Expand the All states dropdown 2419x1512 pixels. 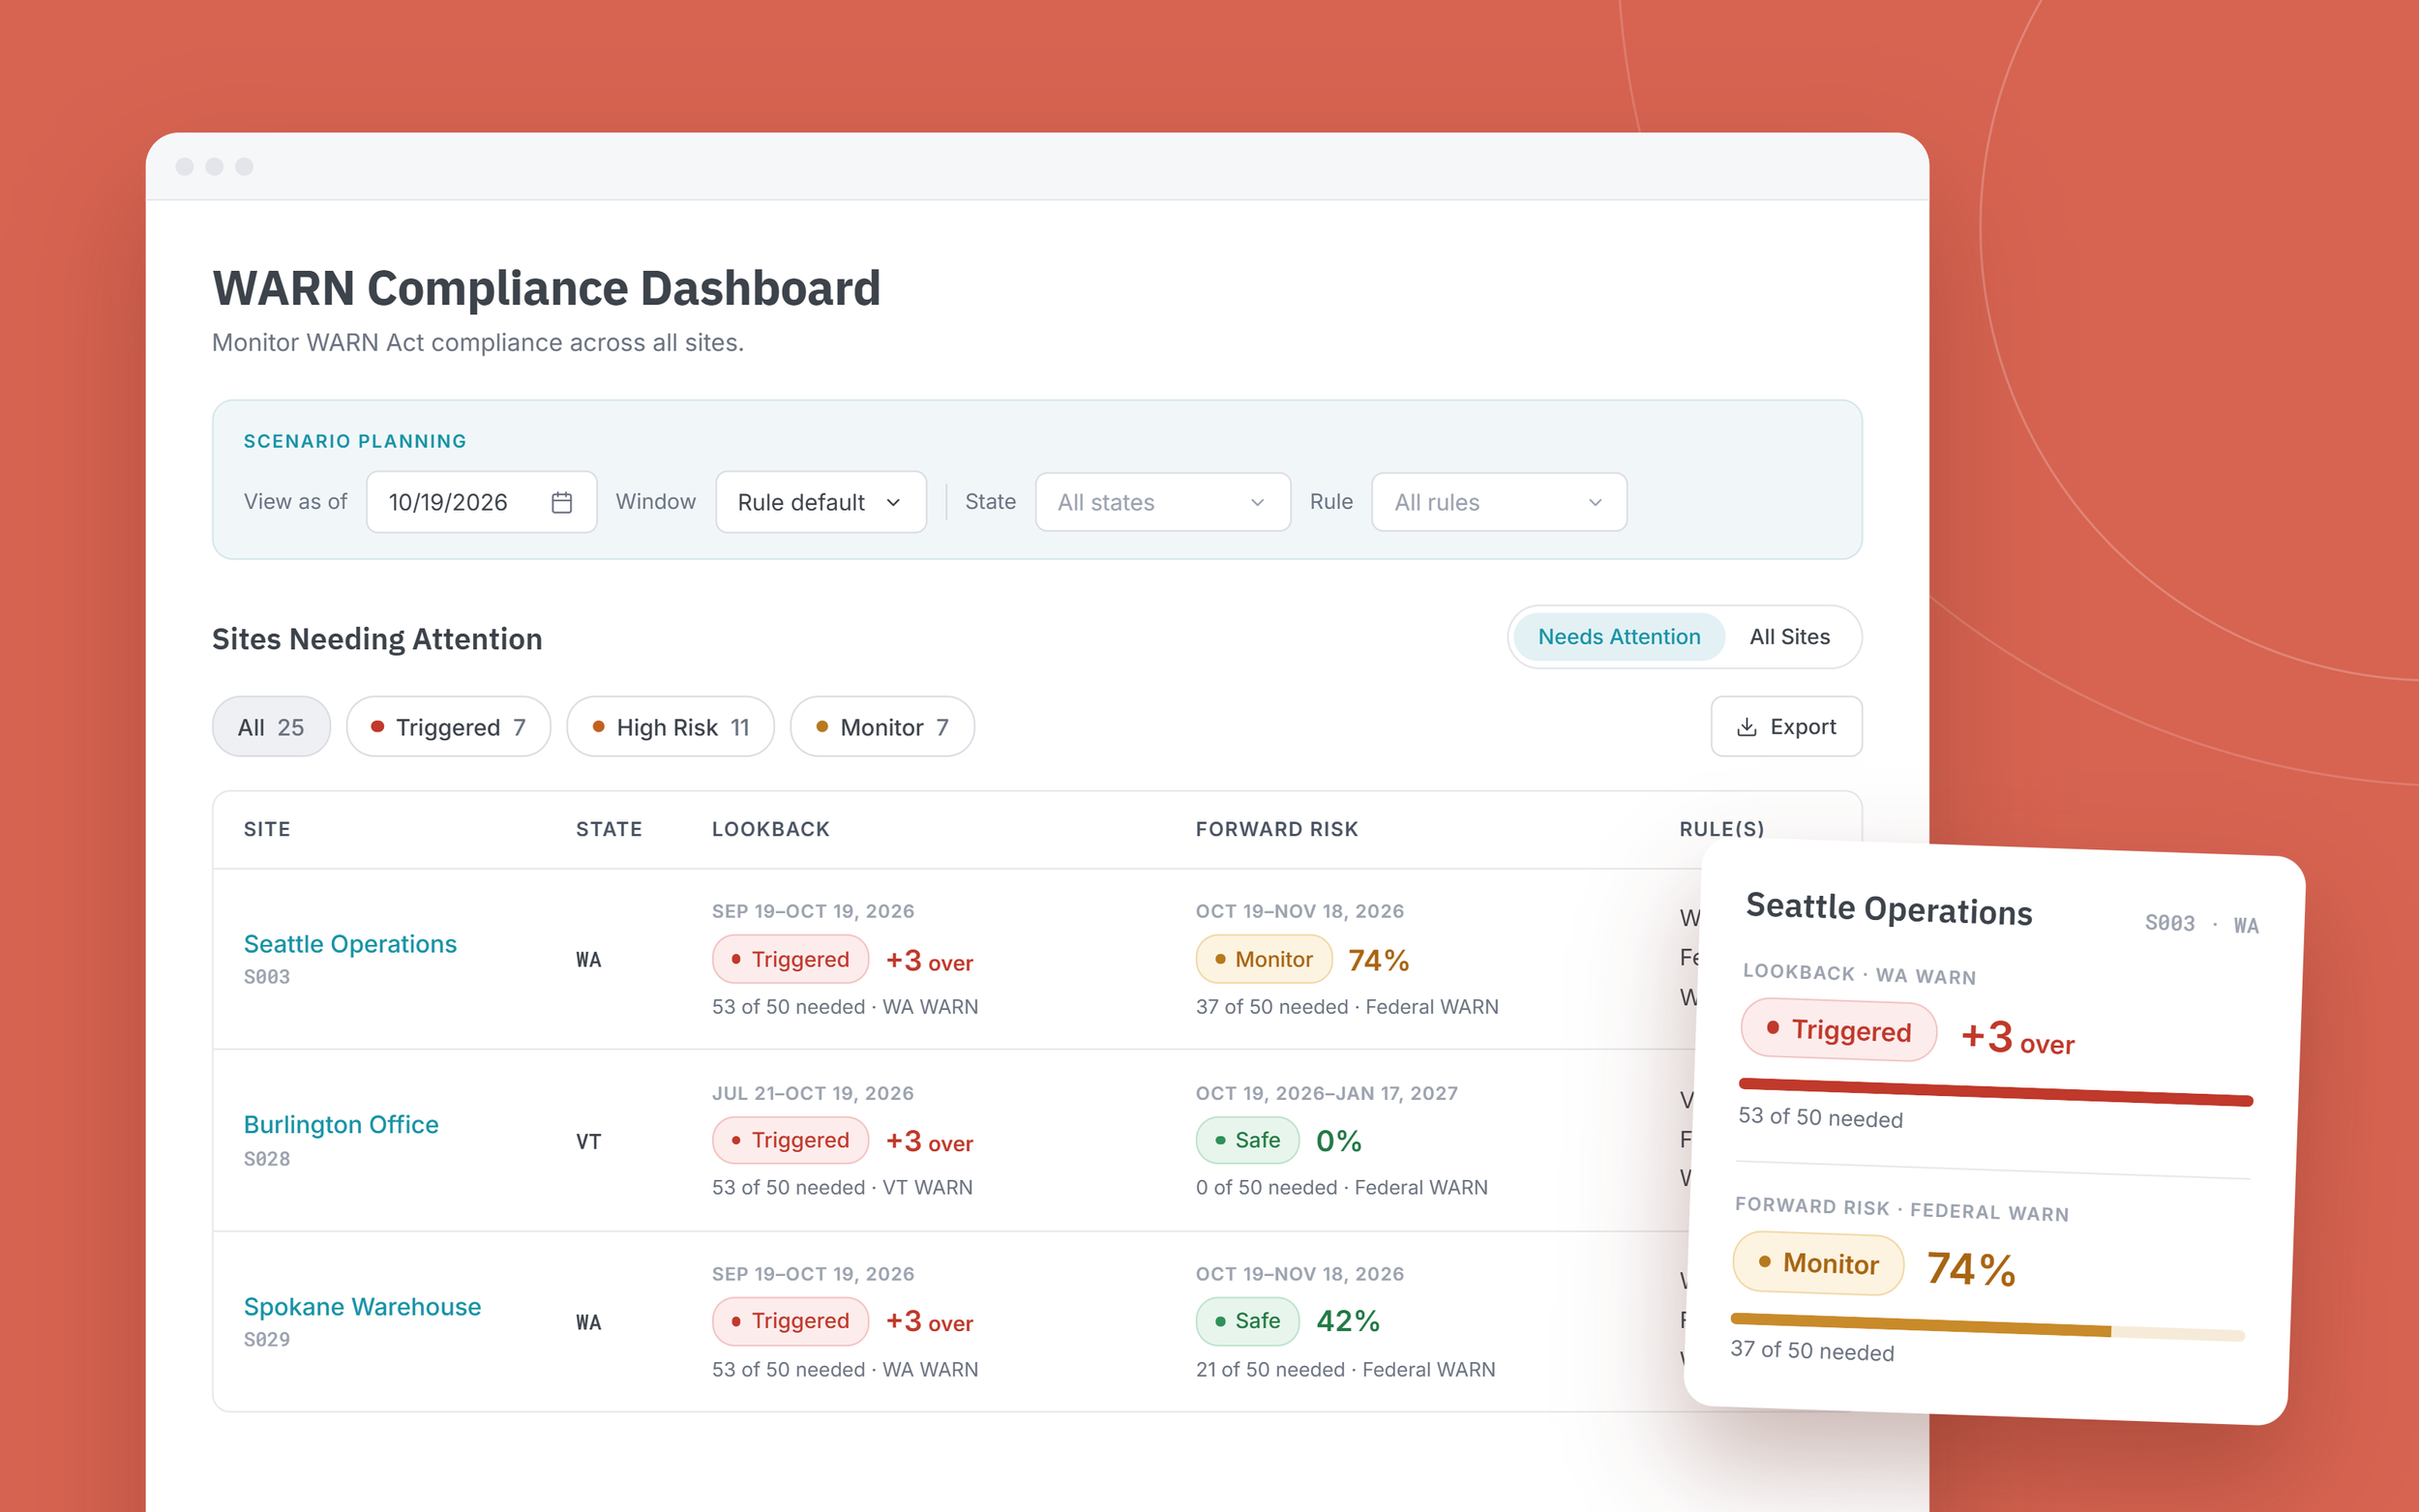(x=1162, y=502)
